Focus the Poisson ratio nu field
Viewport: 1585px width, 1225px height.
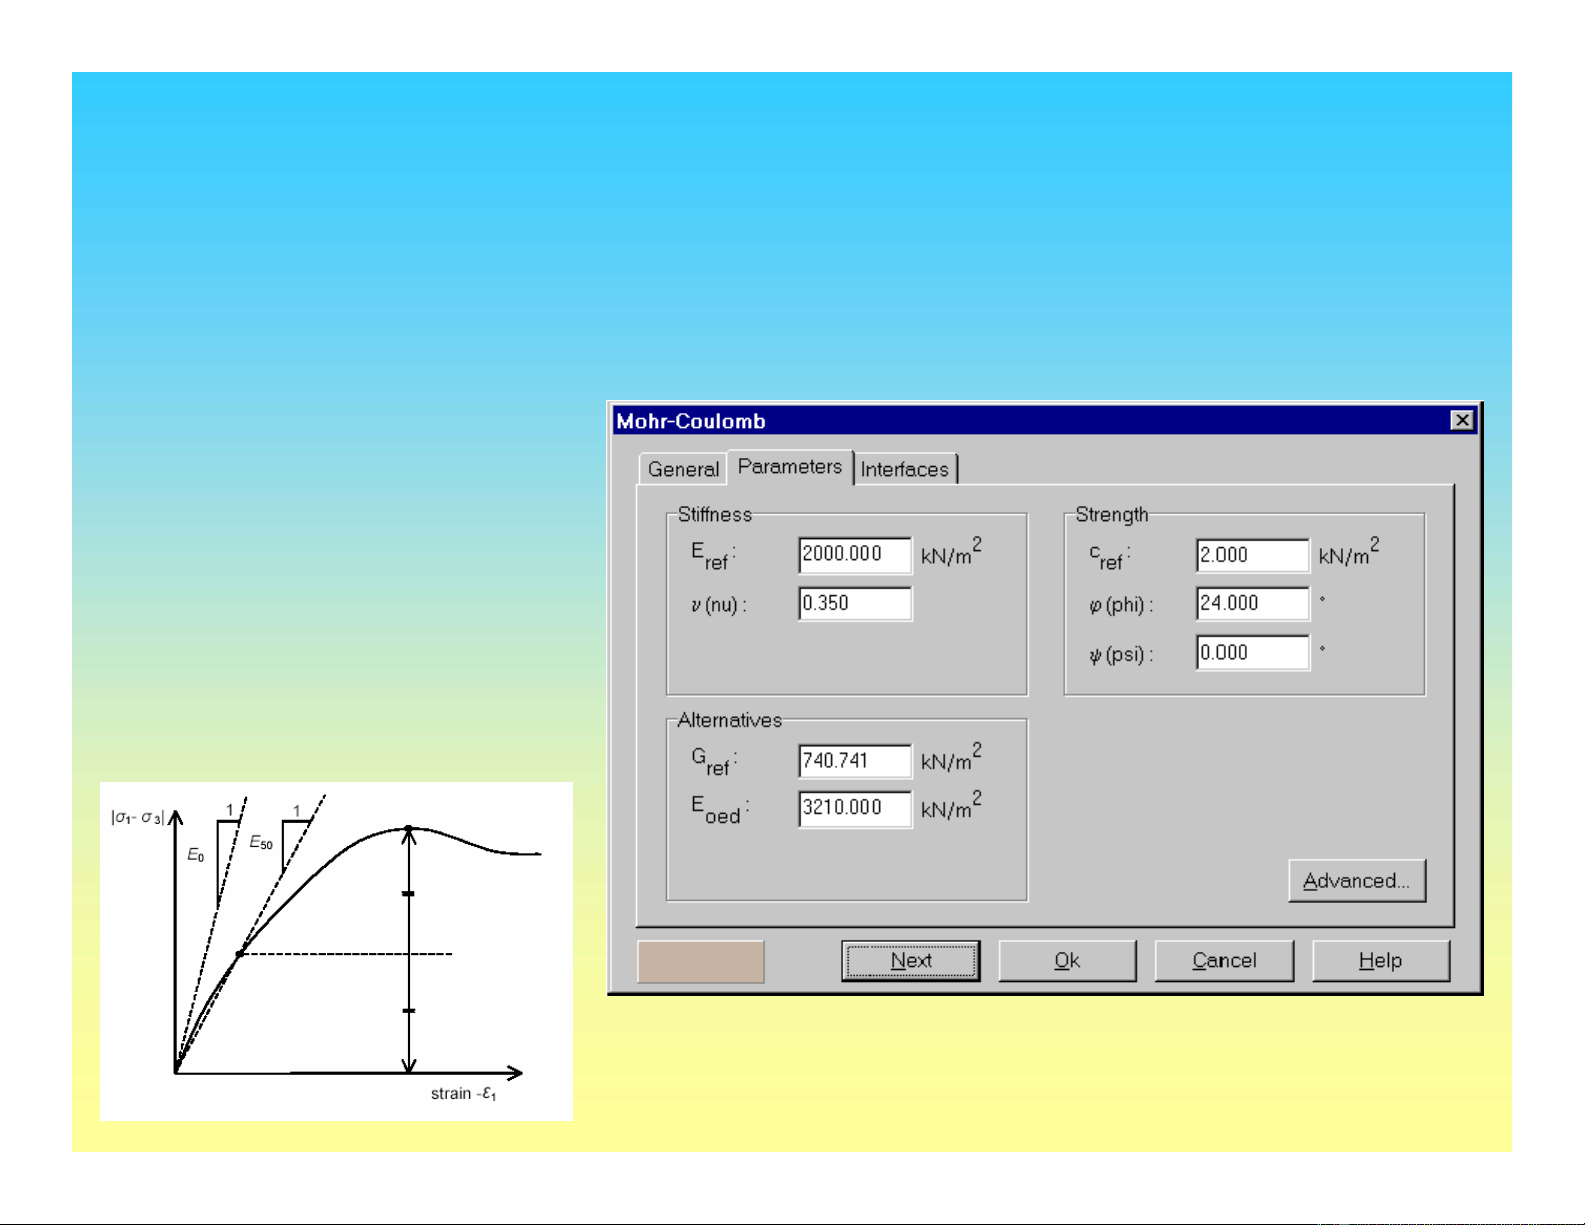point(854,604)
